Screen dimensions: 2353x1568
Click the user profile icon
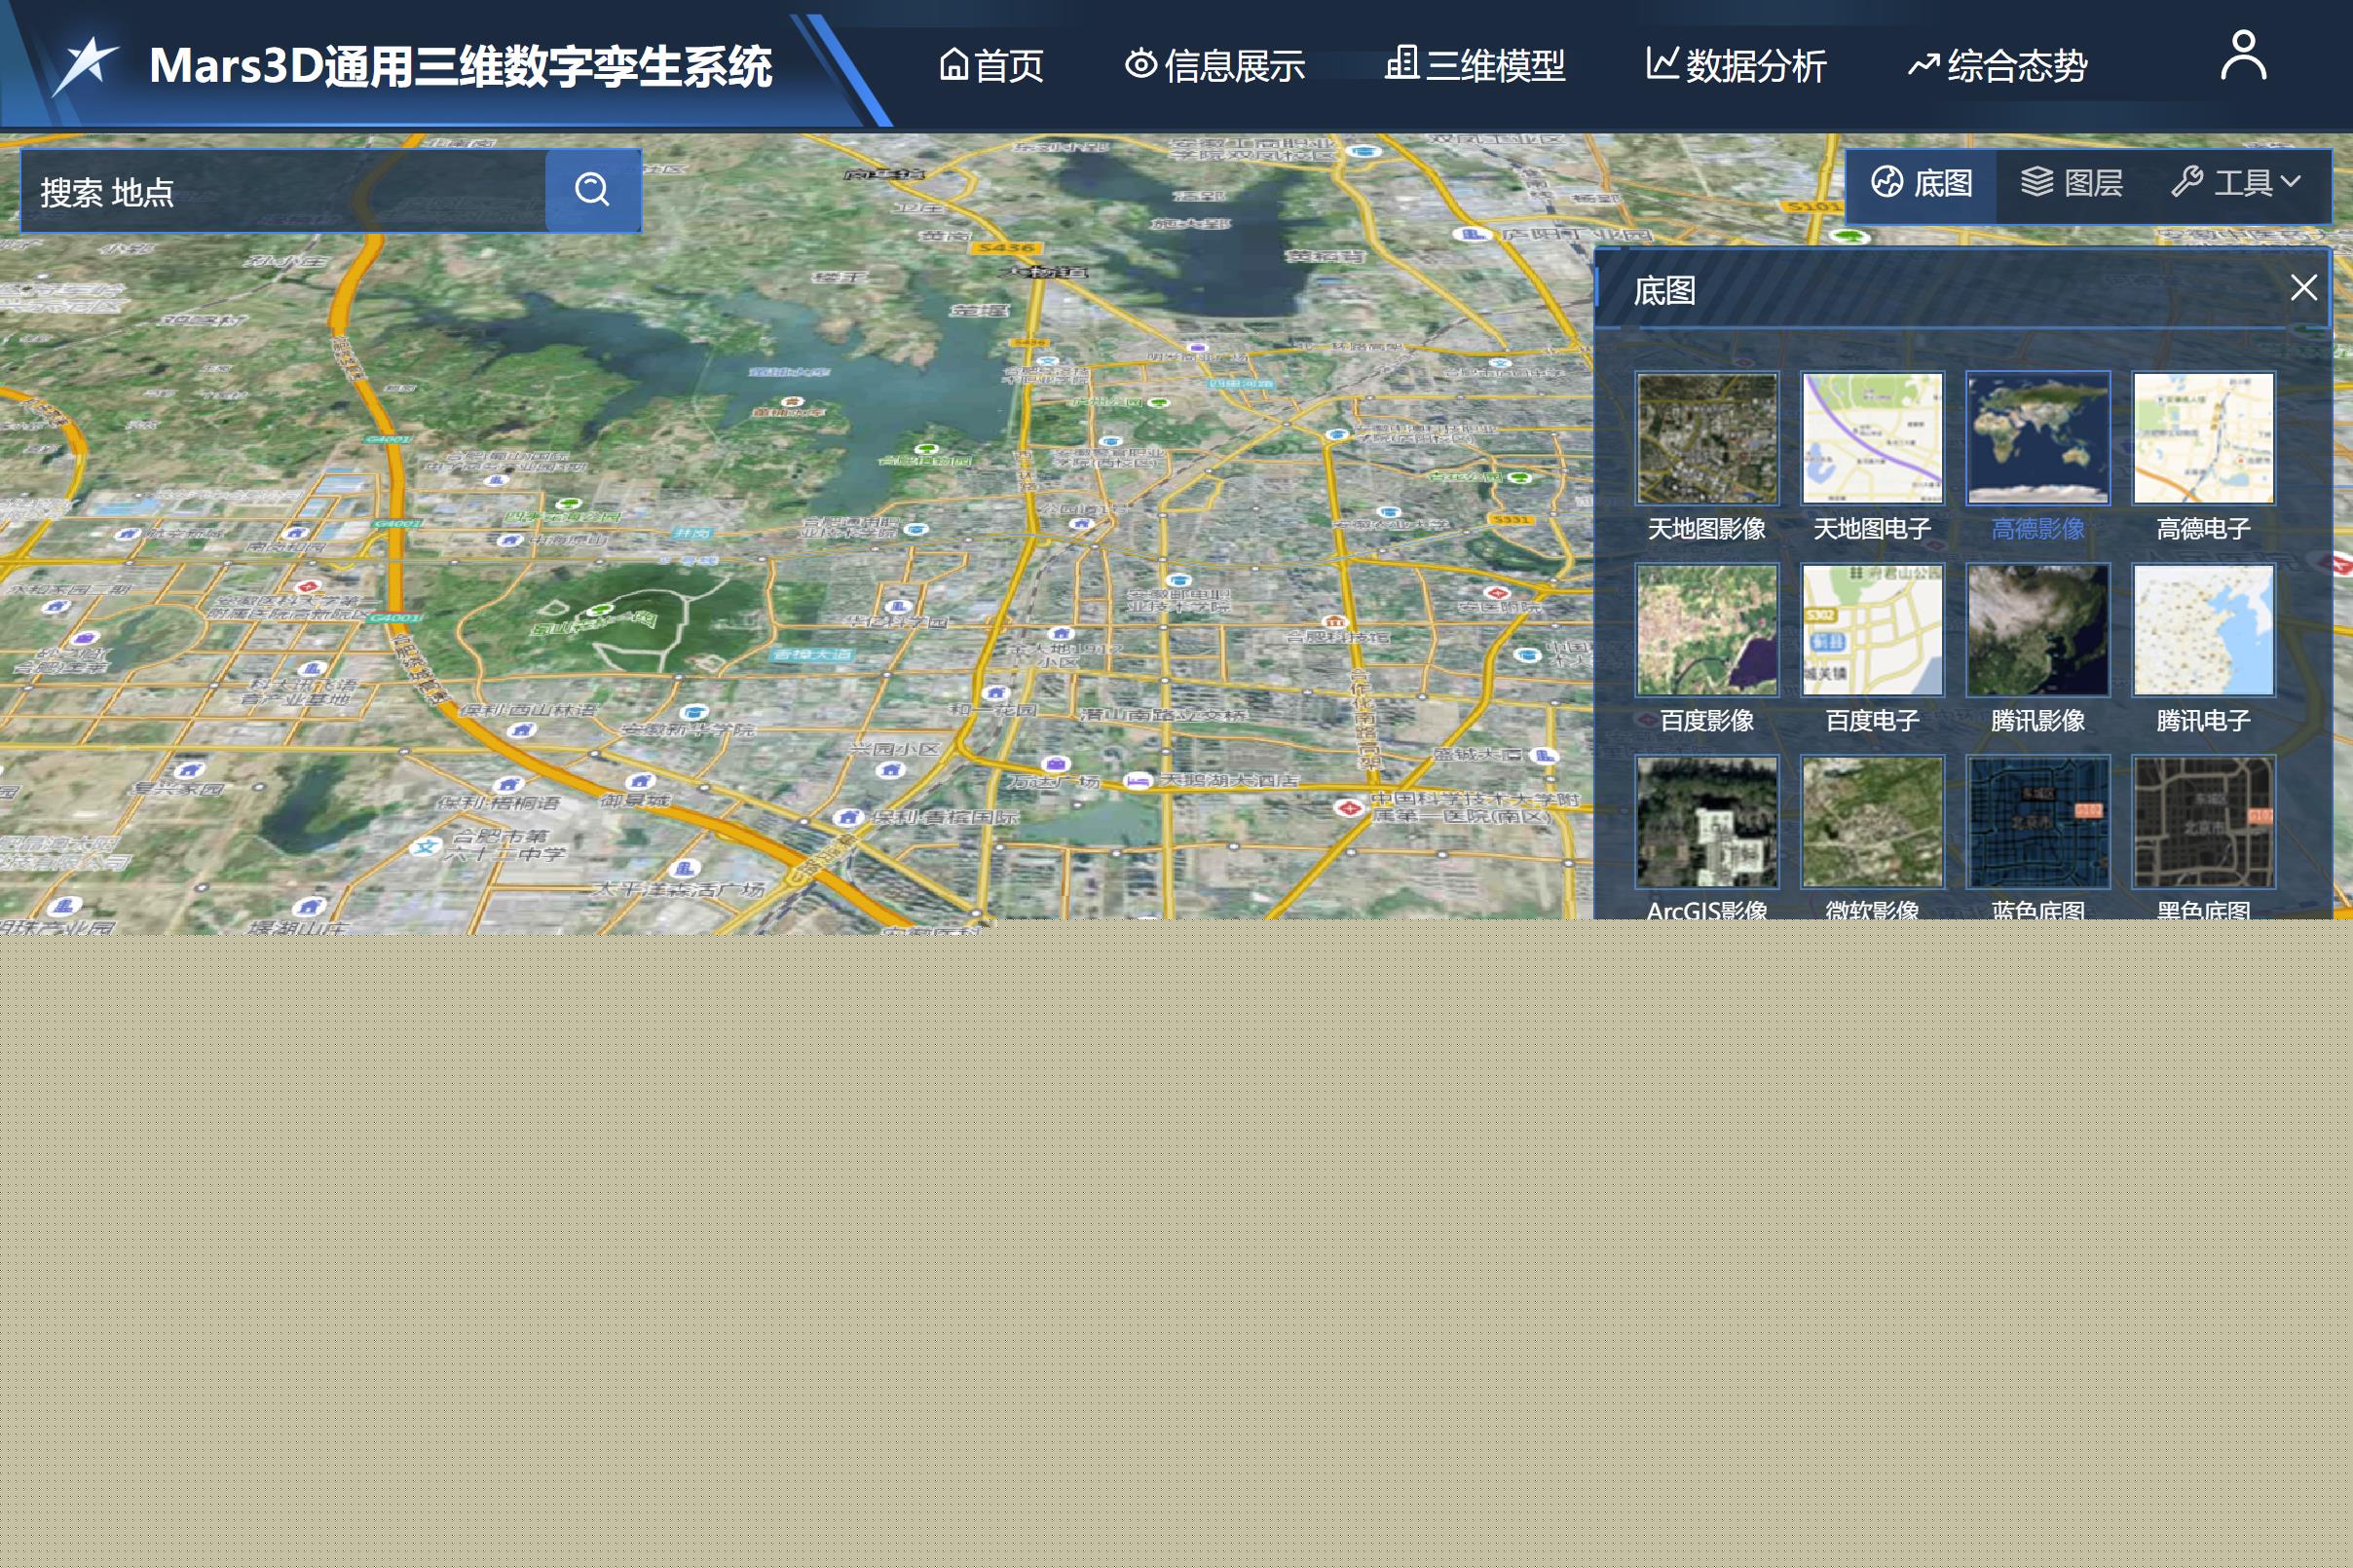coord(2243,56)
